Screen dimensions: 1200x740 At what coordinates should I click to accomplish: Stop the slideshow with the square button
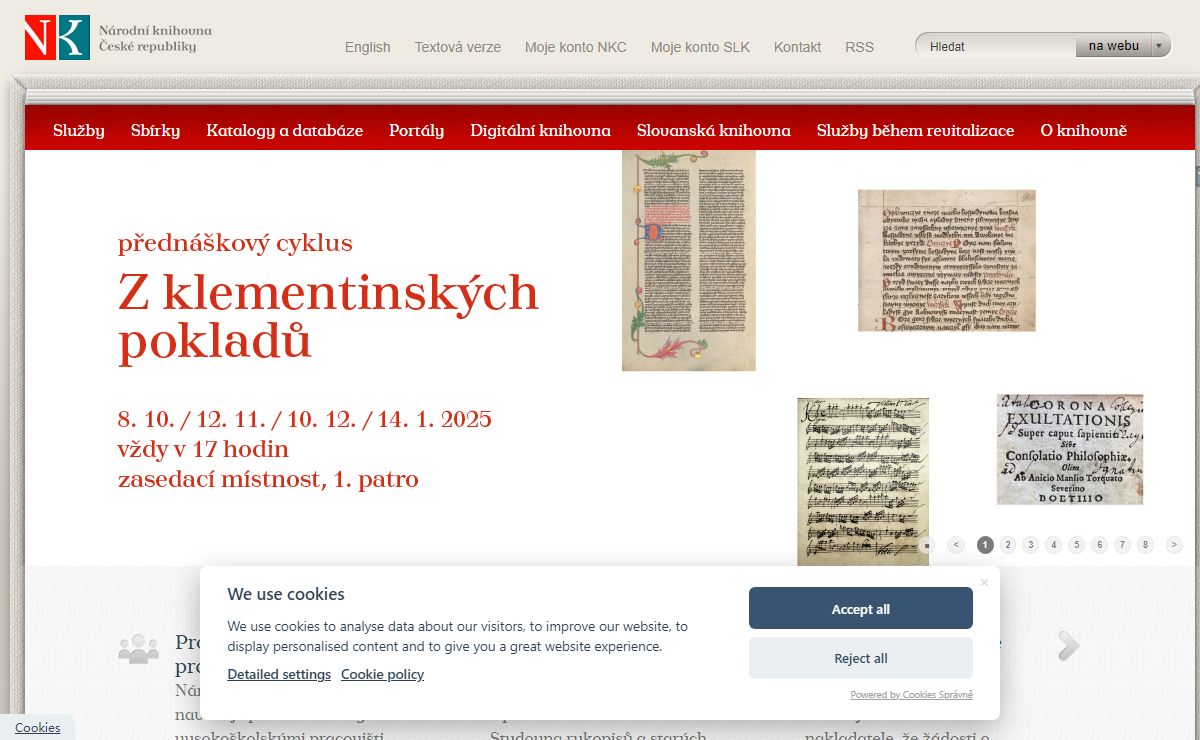click(927, 545)
